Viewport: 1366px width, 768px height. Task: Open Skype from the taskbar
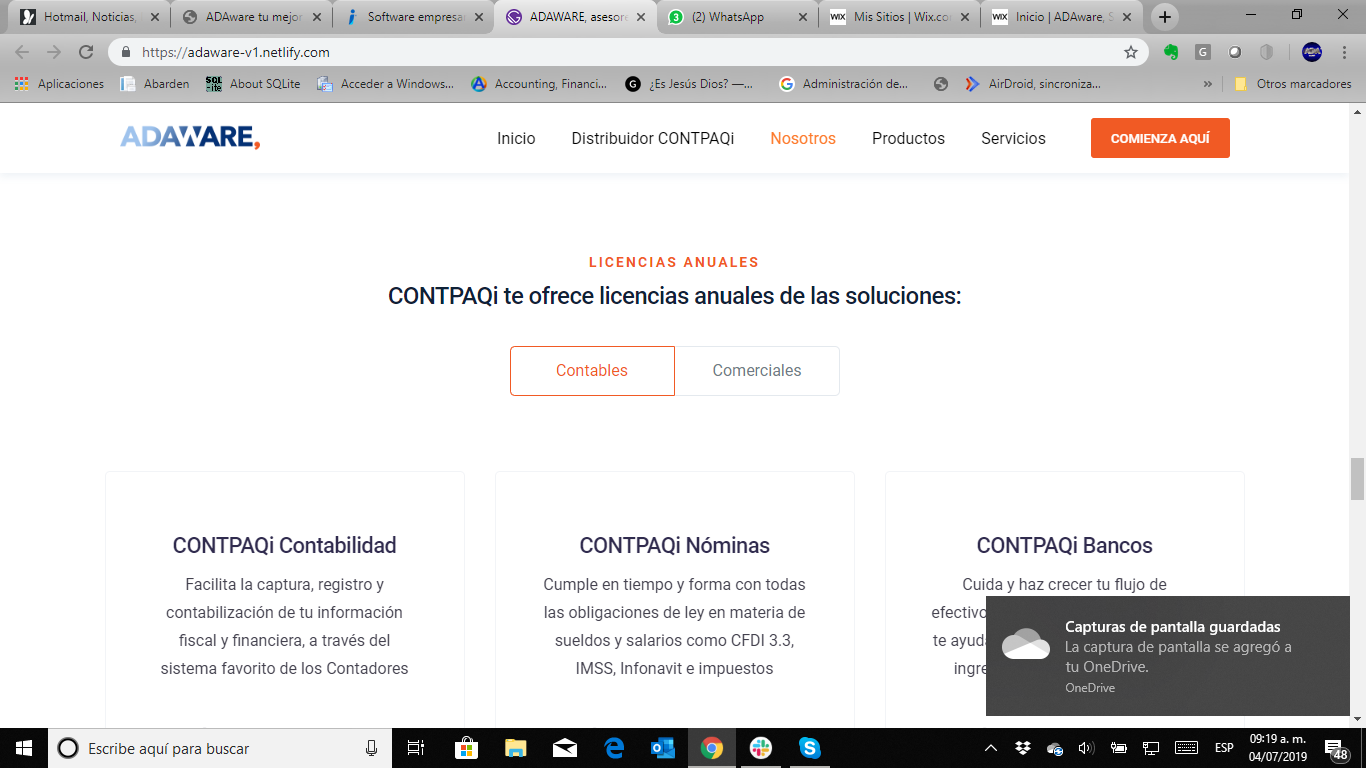(x=809, y=748)
